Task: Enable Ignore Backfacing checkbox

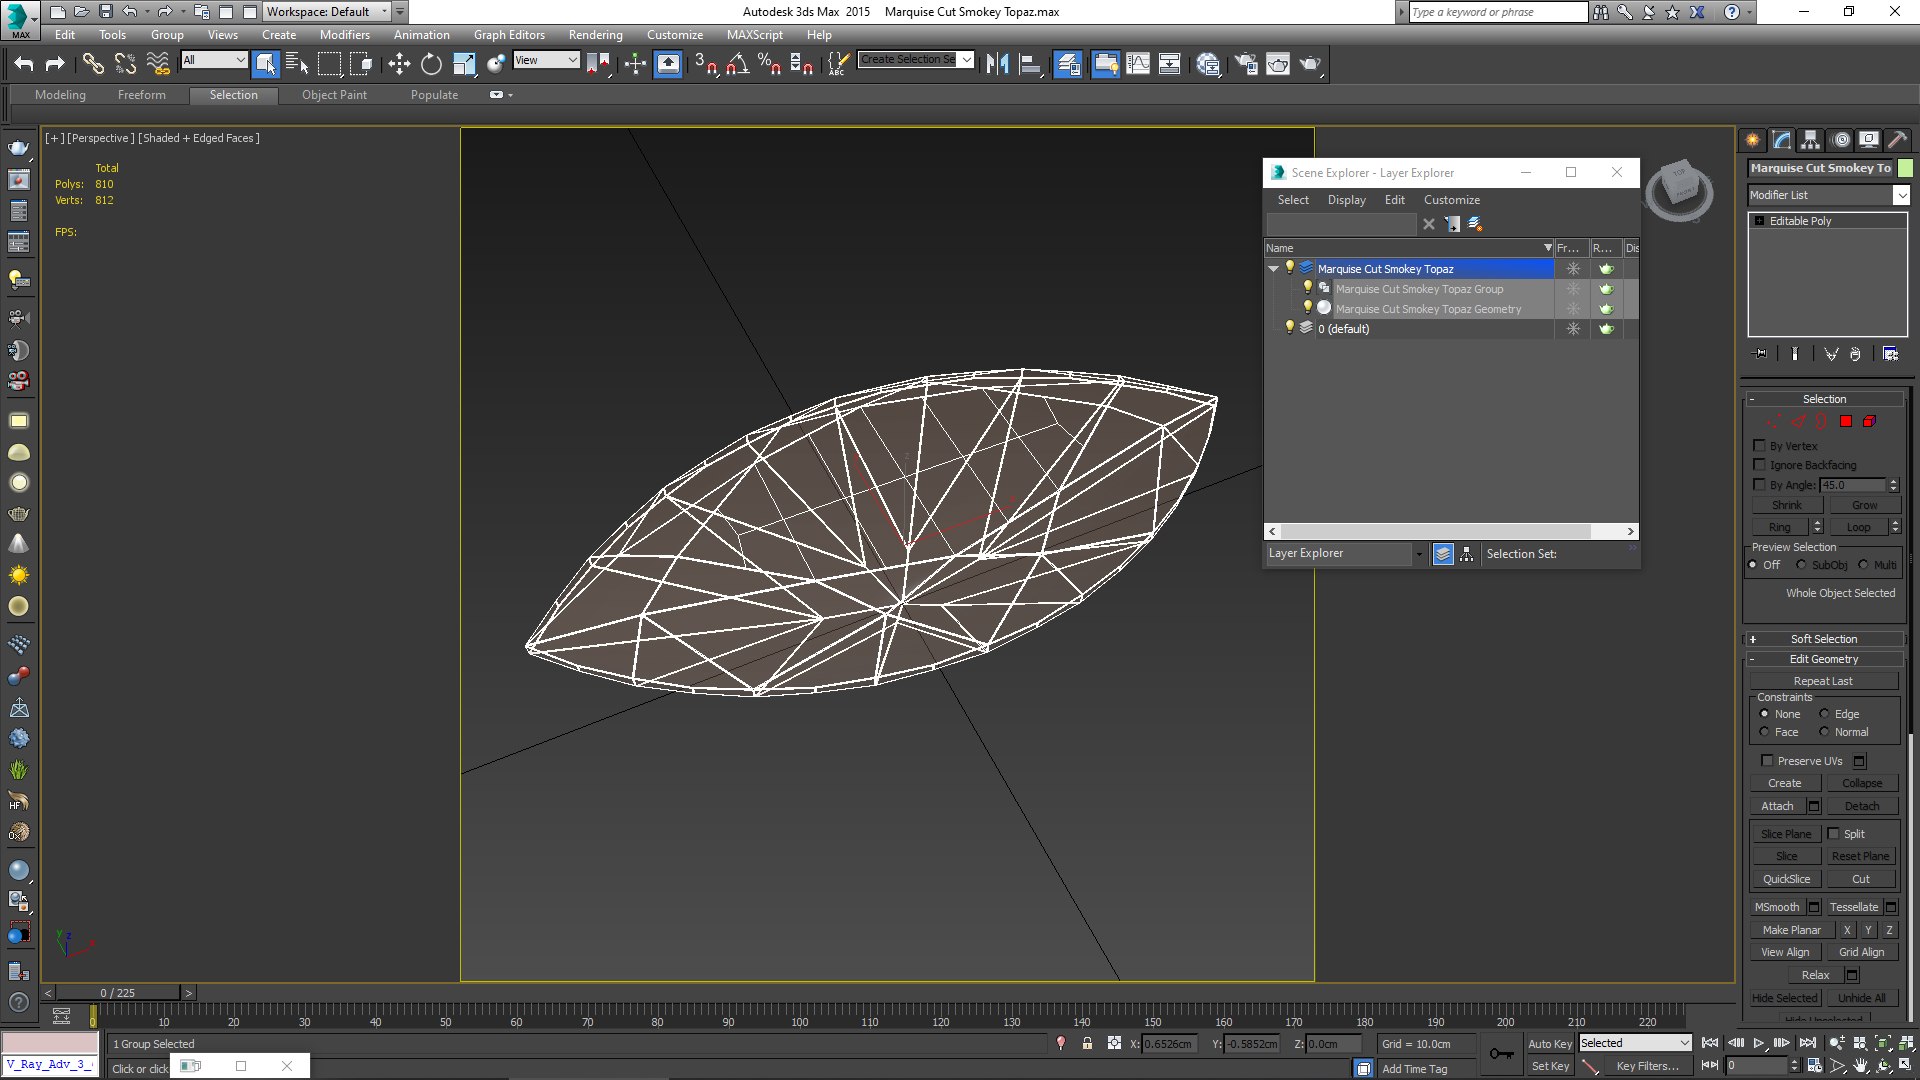Action: tap(1760, 465)
